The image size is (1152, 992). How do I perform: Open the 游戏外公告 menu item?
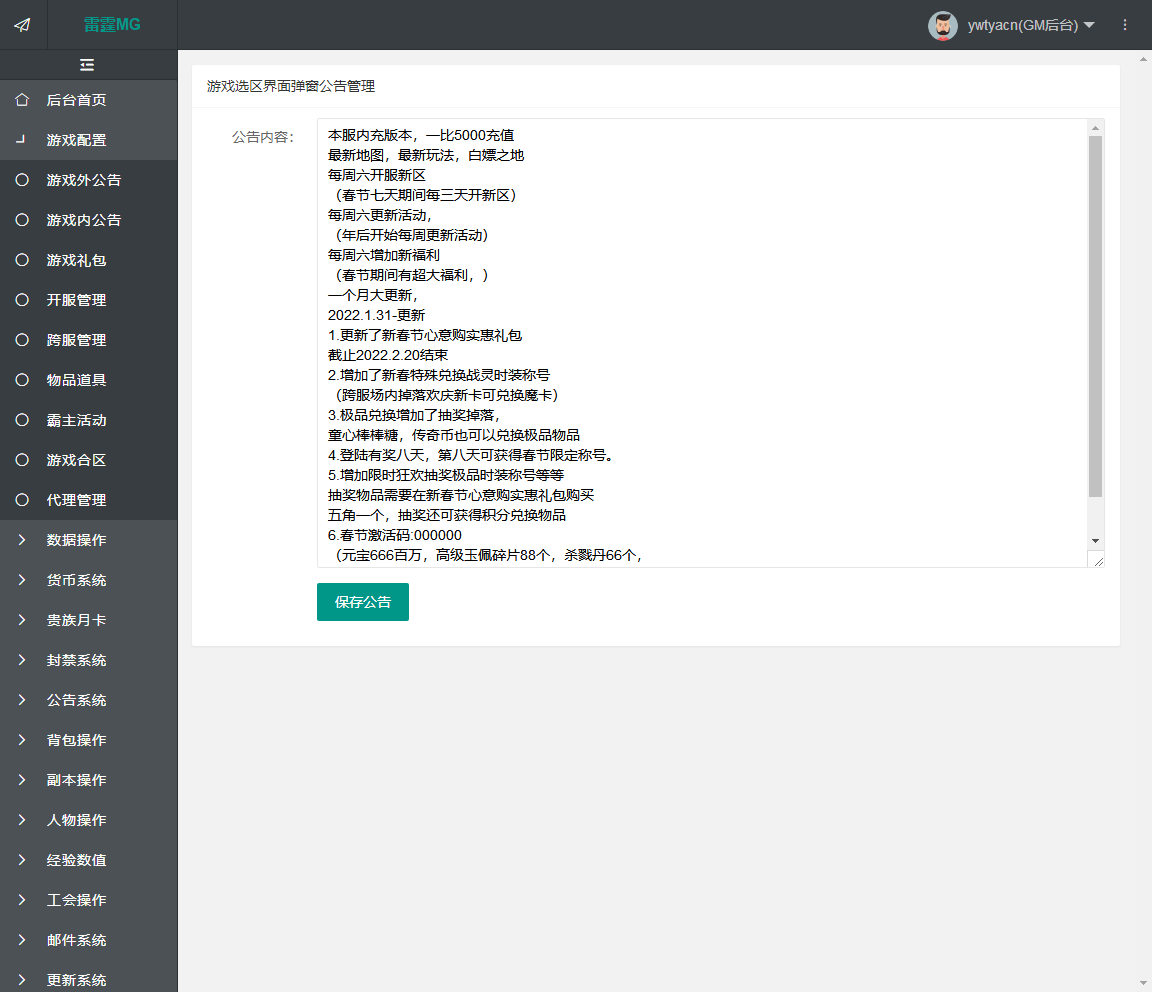point(88,180)
